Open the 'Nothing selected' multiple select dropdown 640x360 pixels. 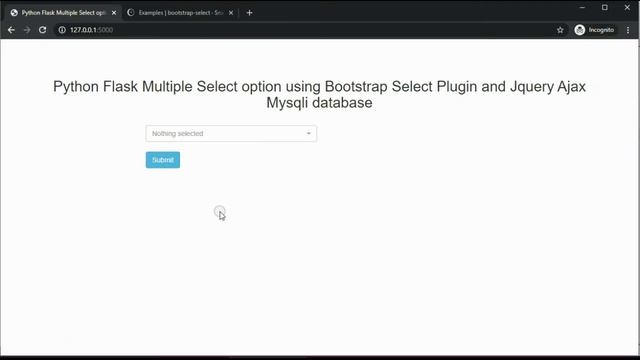click(231, 133)
